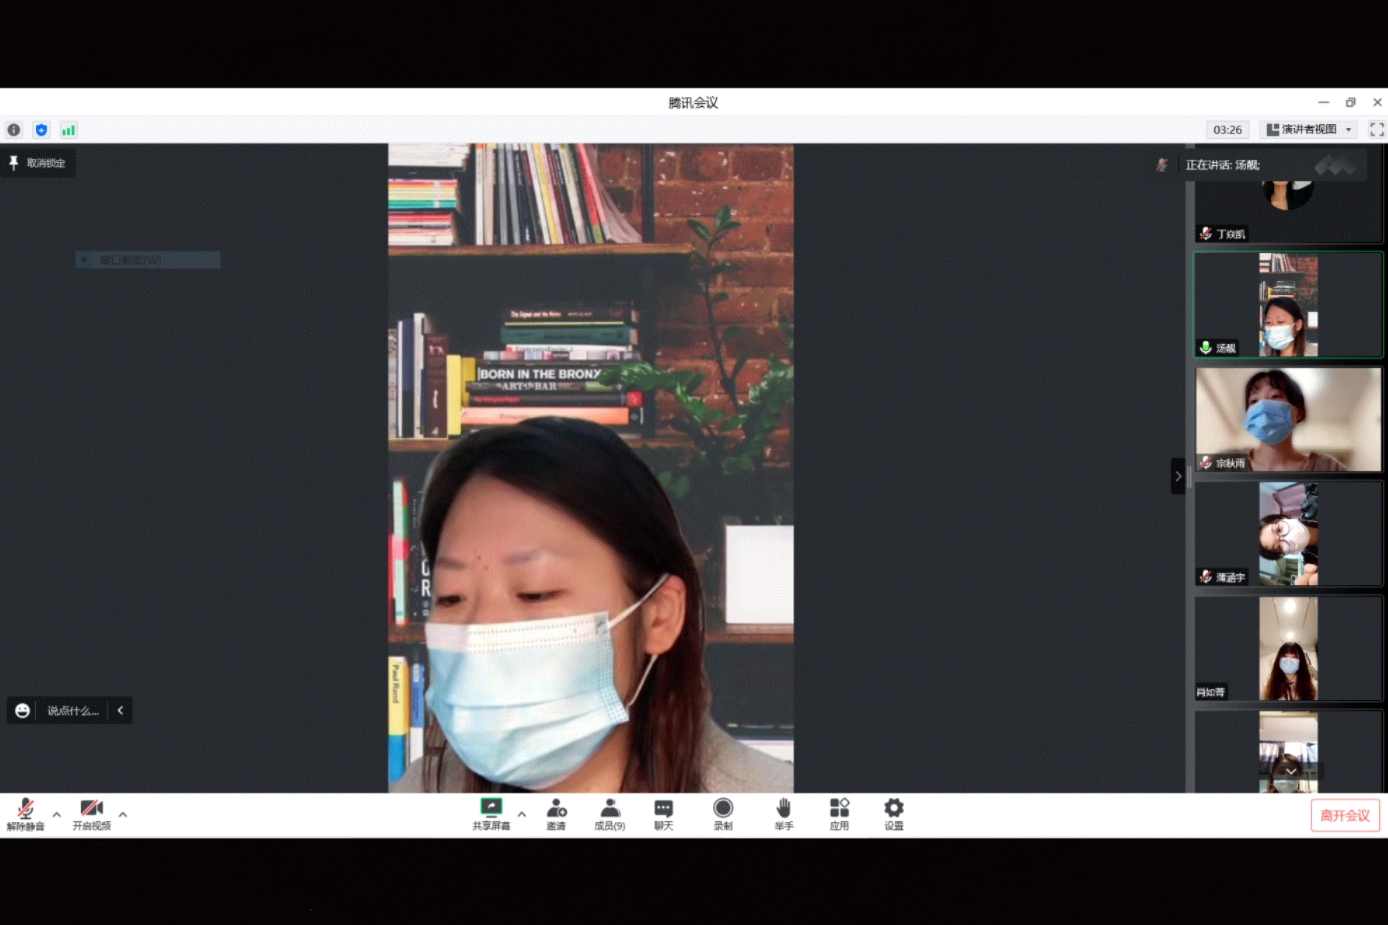
Task: Open the Apps icon
Action: [x=839, y=813]
